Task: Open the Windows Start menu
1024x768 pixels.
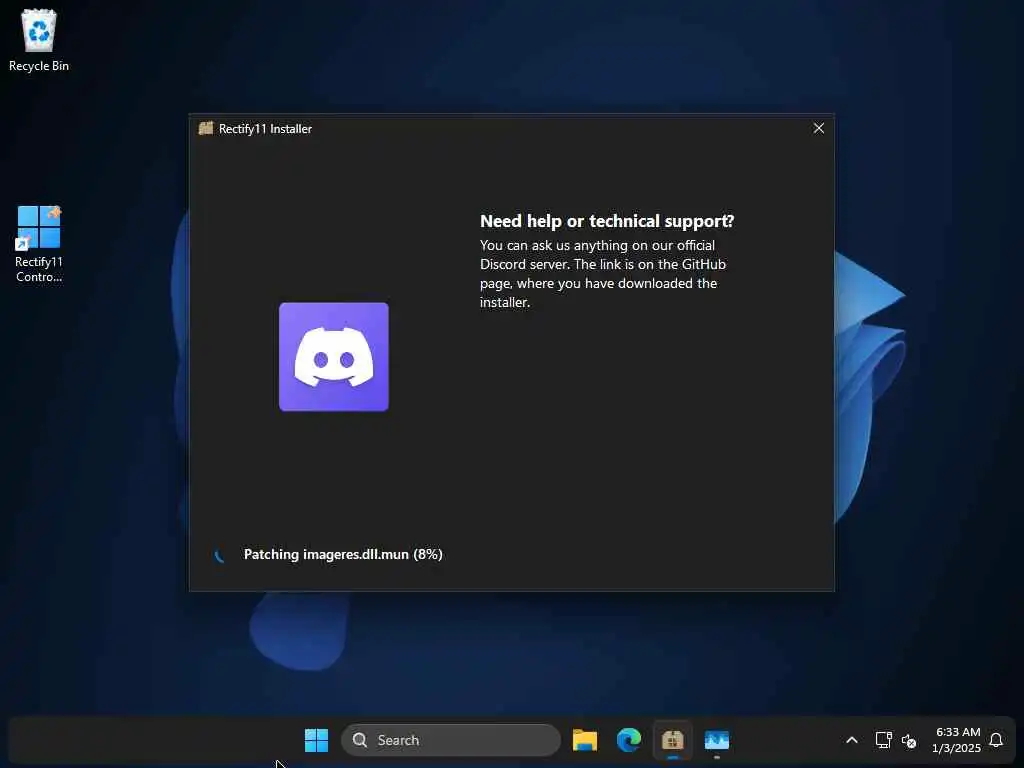Action: coord(317,740)
